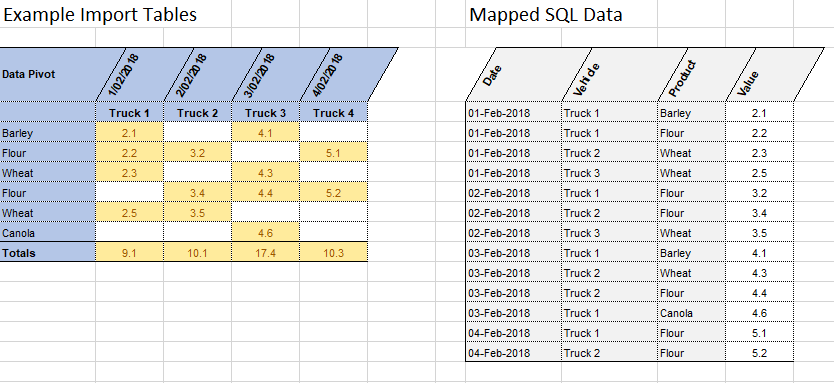834x383 pixels.
Task: Select 04-Feb-2018 in the SQL row valued 5.1
Action: pyautogui.click(x=514, y=333)
